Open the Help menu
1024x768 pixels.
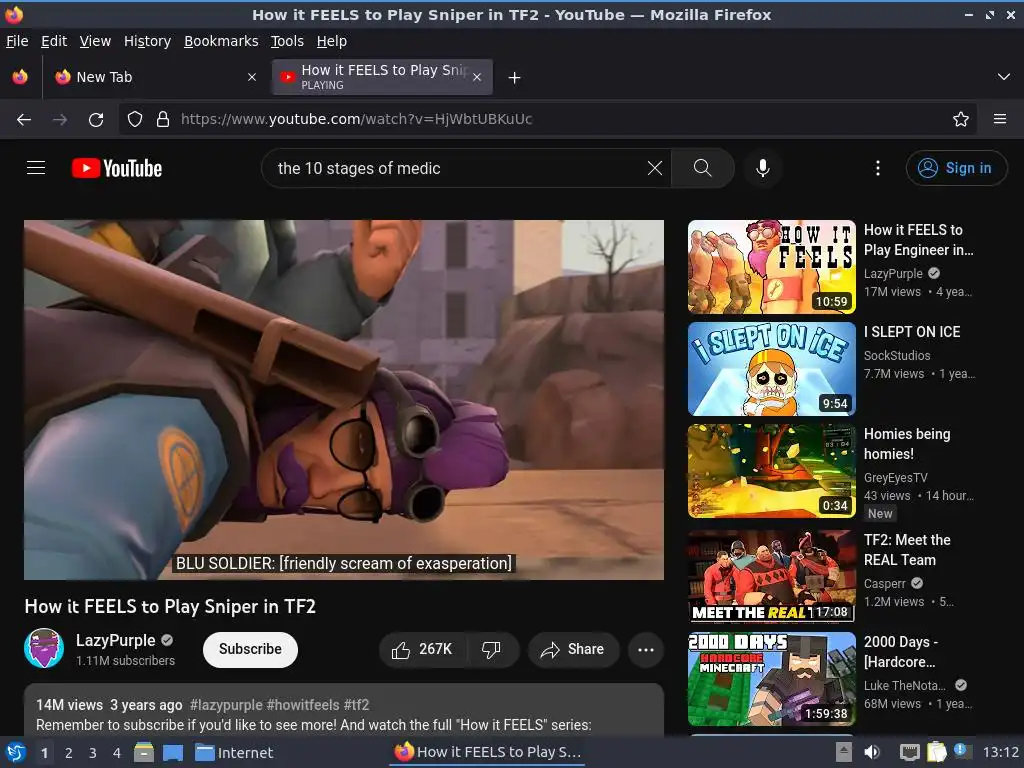click(331, 41)
